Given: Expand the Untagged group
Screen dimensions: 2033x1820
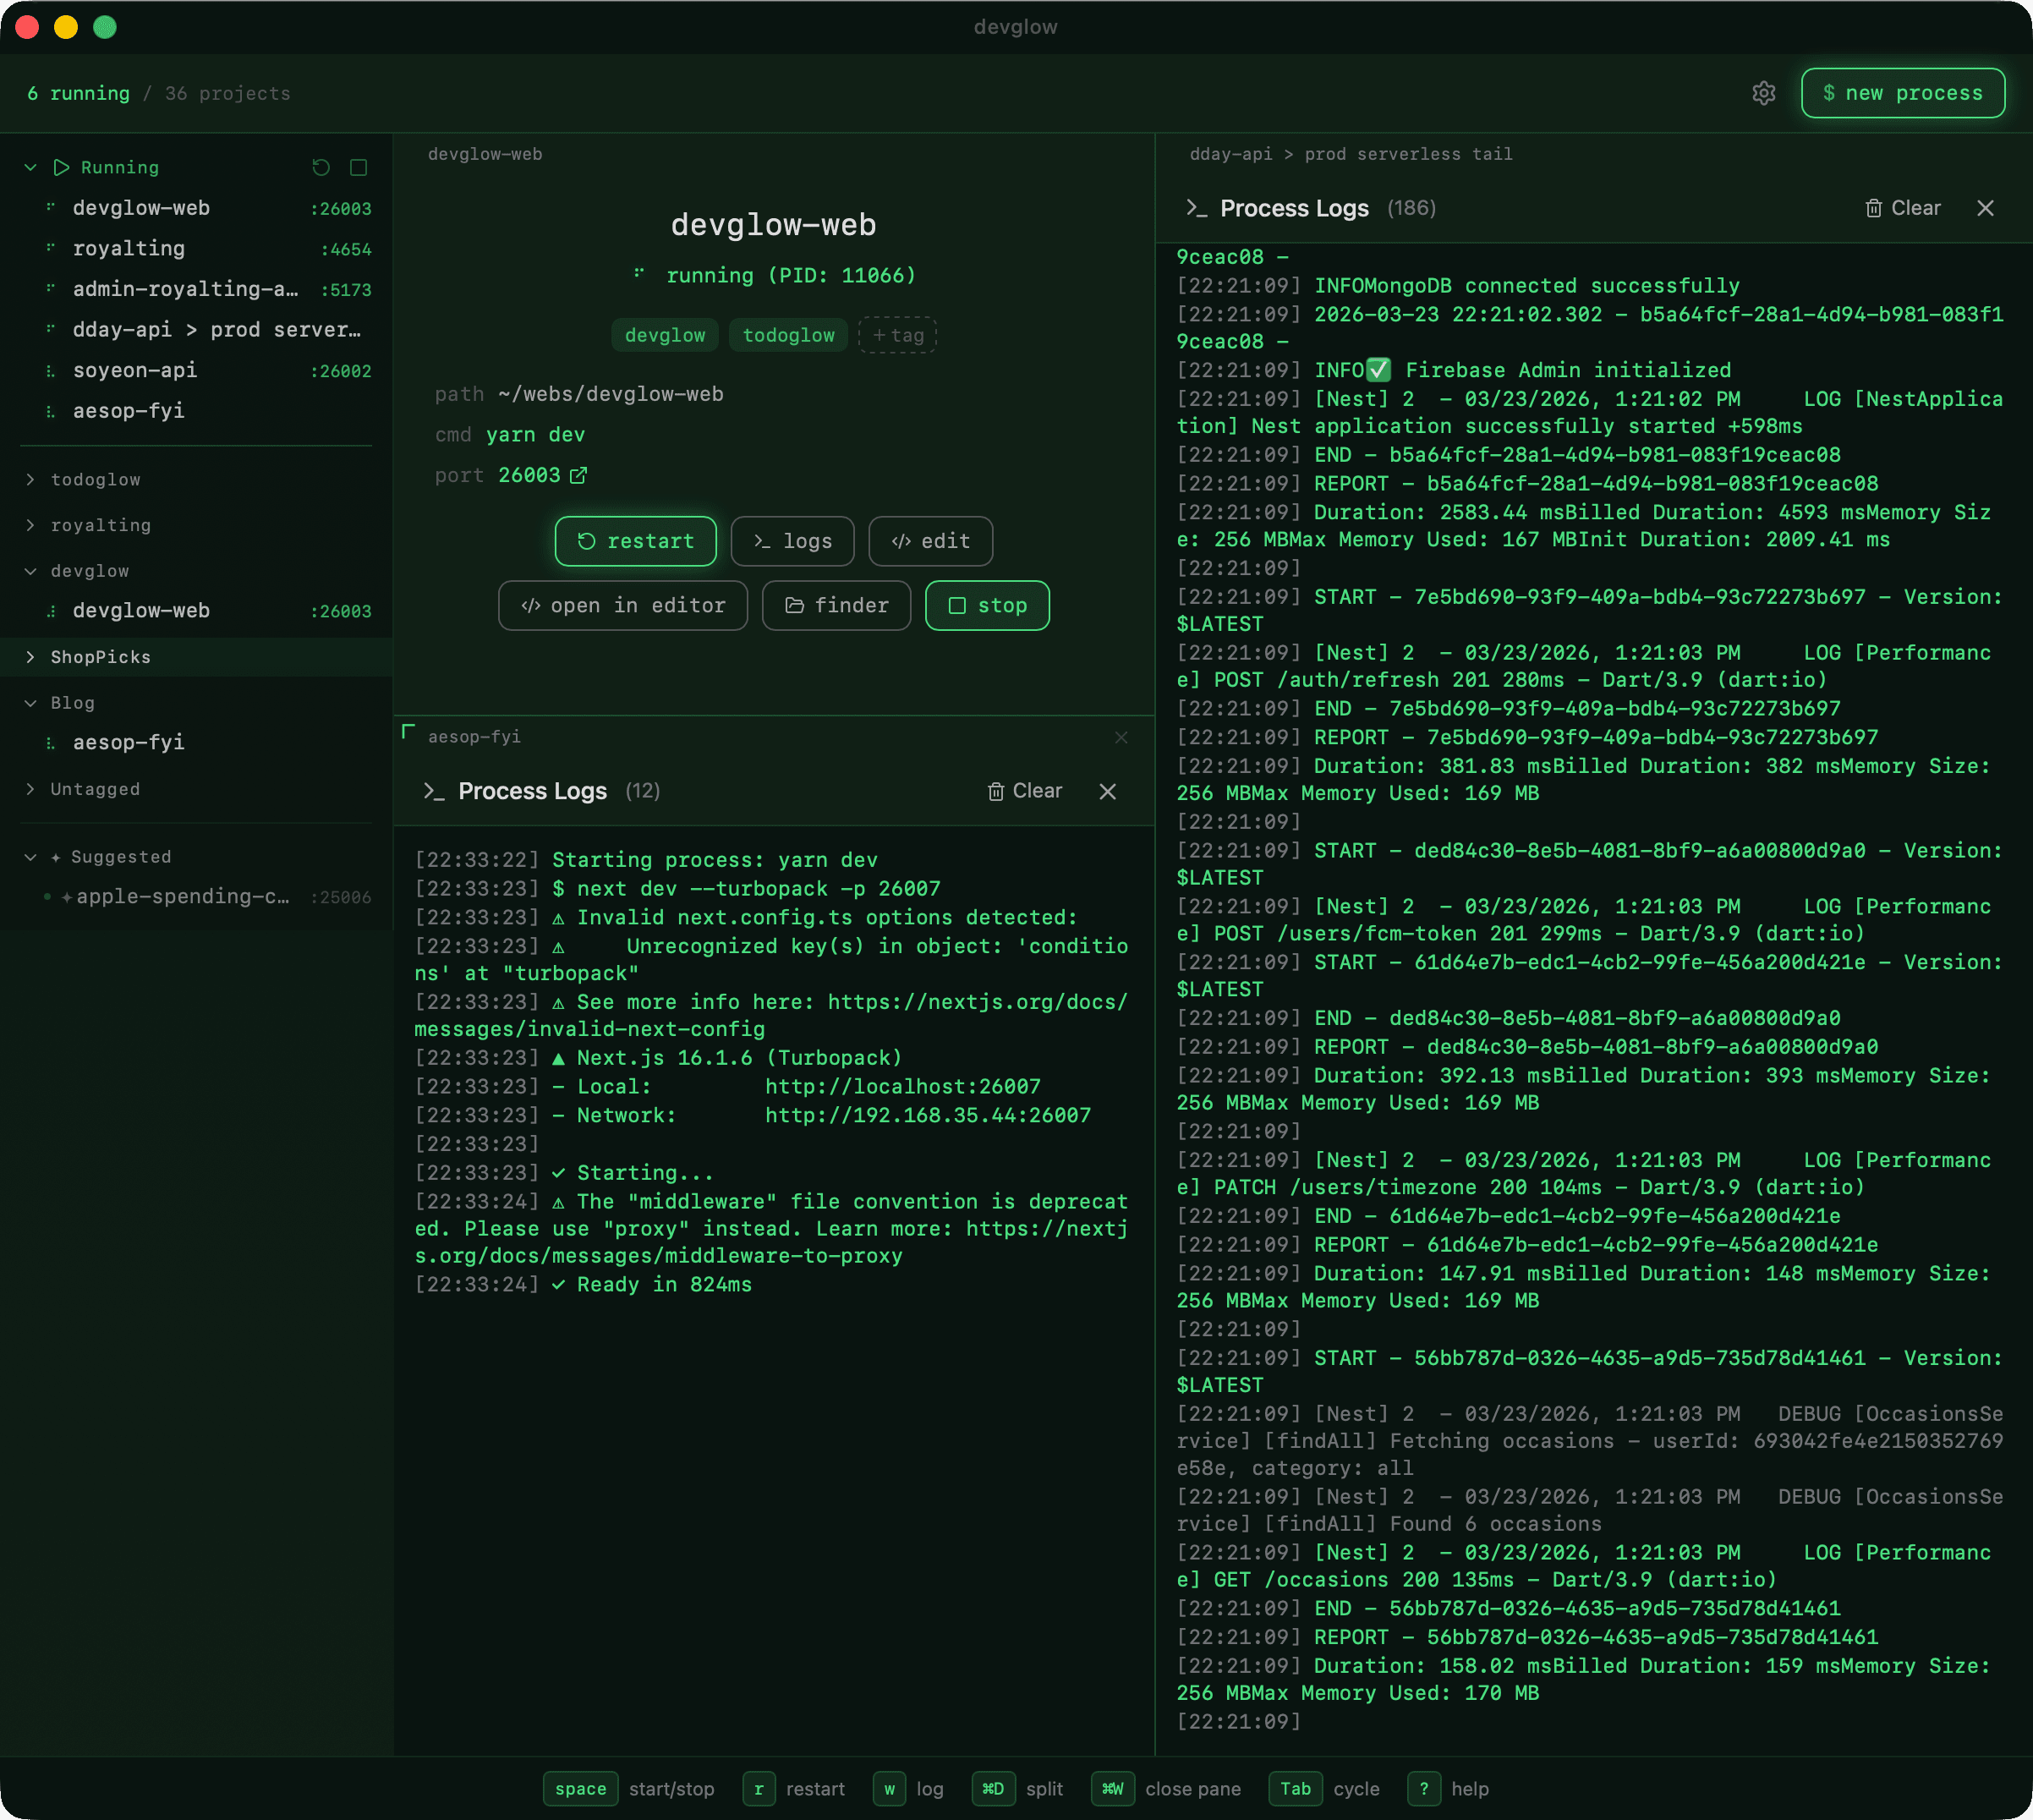Looking at the screenshot, I should point(196,789).
